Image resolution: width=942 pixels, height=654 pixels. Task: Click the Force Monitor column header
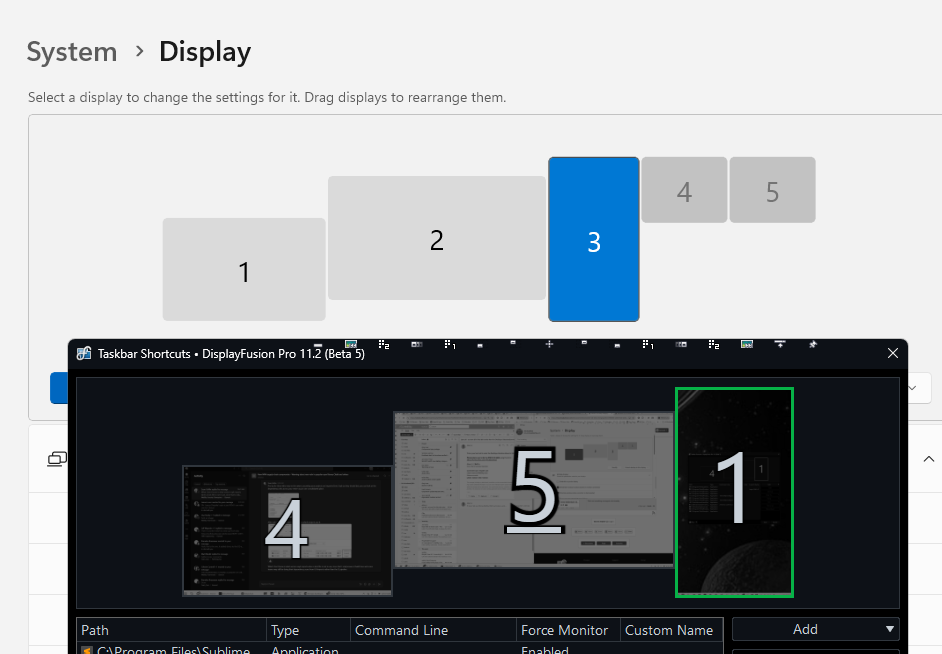[565, 630]
